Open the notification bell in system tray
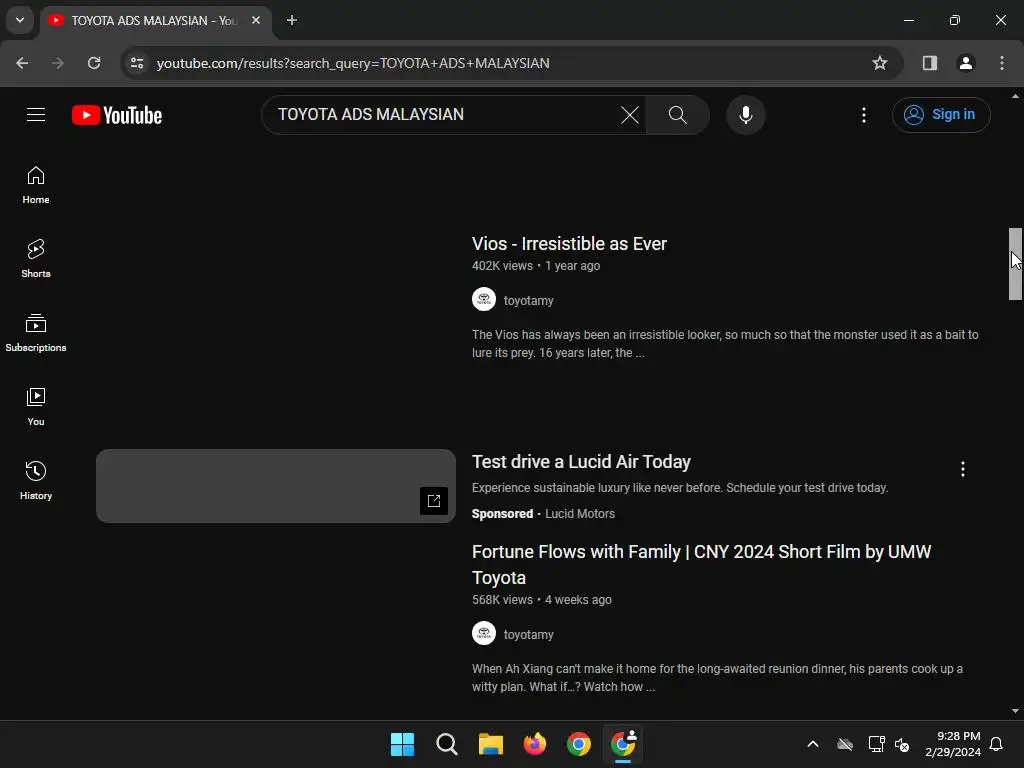Viewport: 1024px width, 768px height. (x=997, y=744)
